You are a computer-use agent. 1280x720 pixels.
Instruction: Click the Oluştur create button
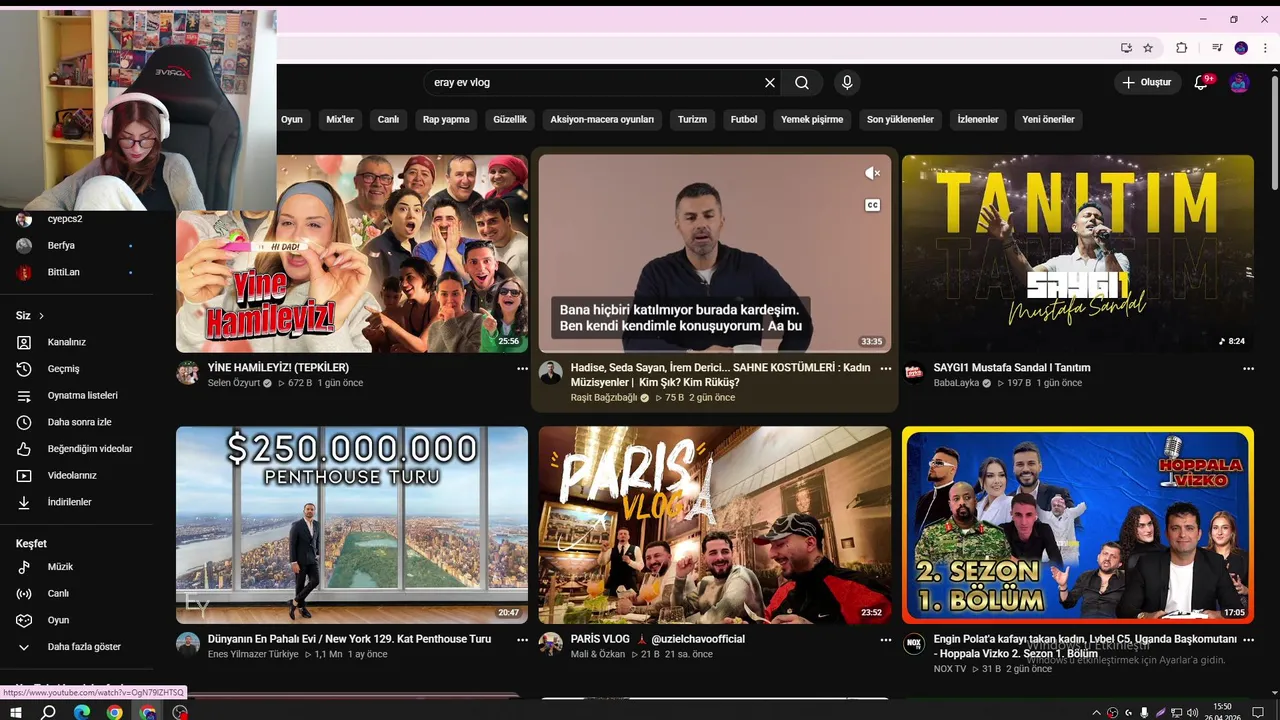[1147, 83]
